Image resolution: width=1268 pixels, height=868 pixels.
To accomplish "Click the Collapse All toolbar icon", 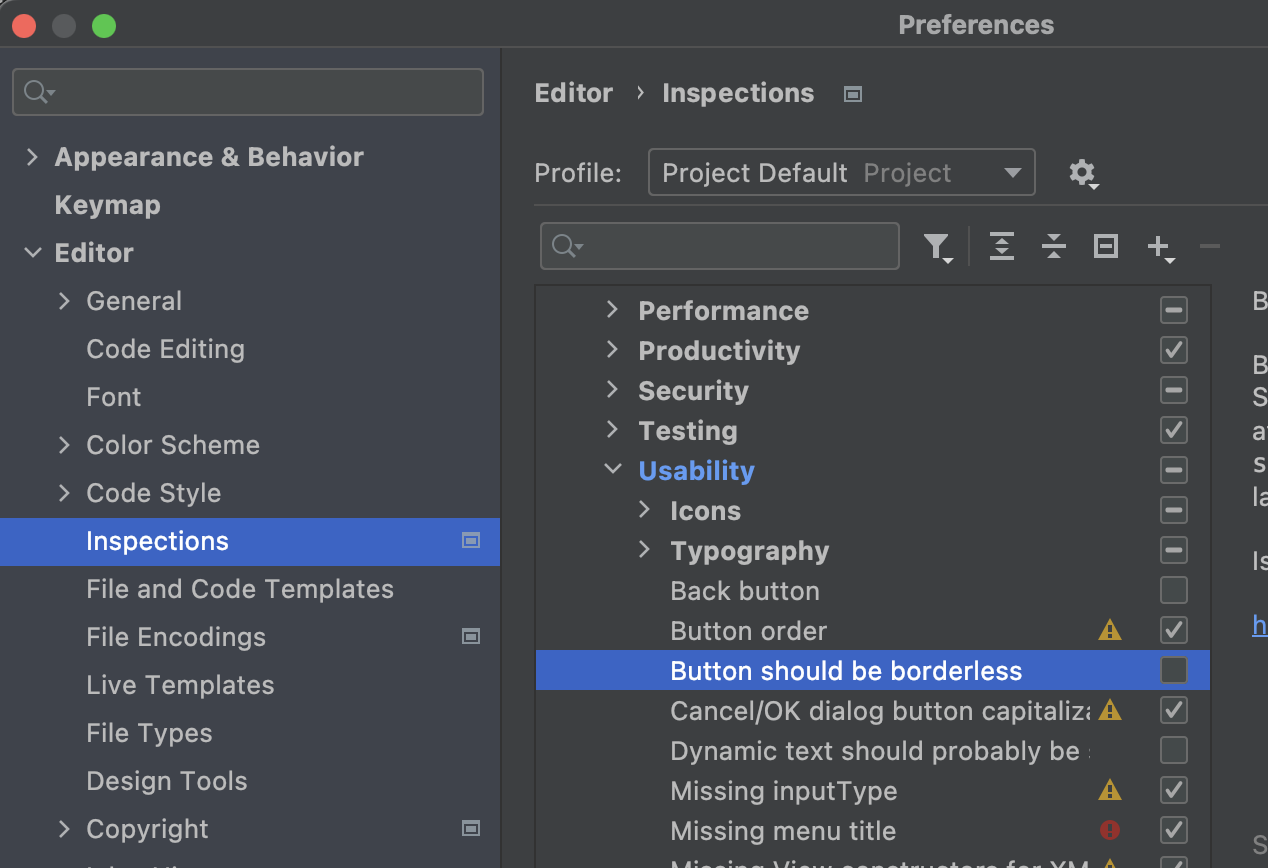I will 1053,246.
